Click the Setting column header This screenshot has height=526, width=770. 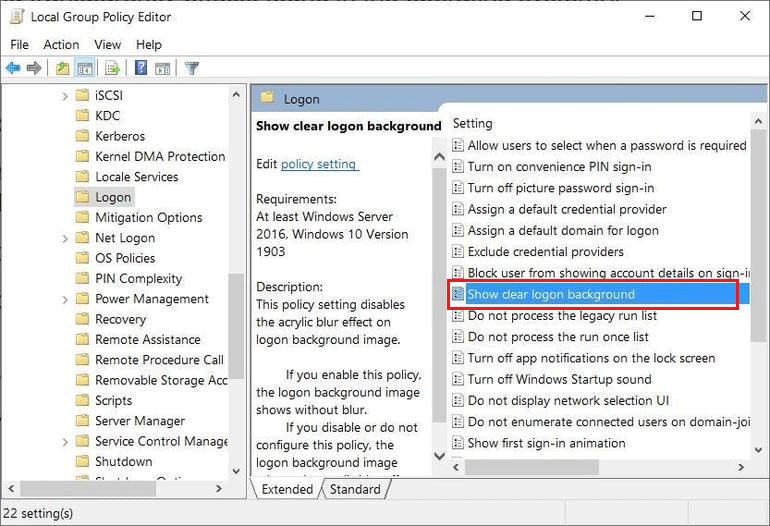click(472, 123)
